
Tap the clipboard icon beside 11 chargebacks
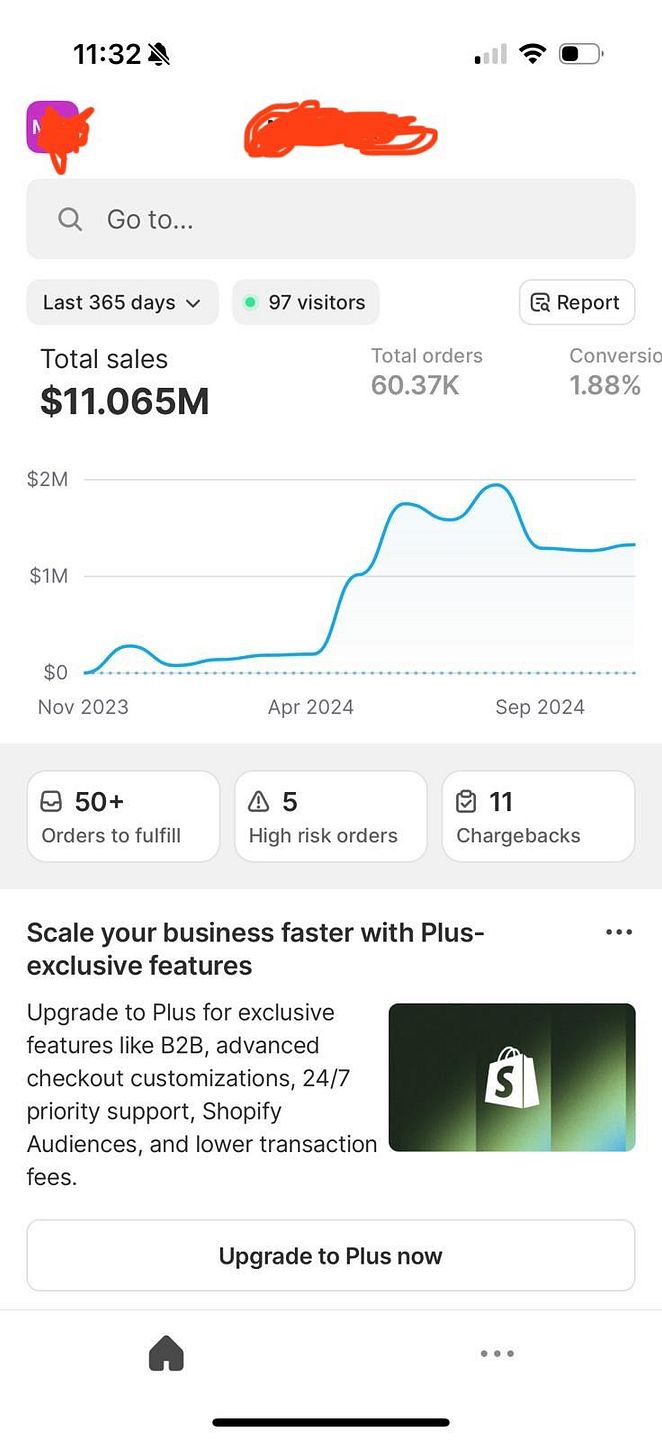[465, 801]
